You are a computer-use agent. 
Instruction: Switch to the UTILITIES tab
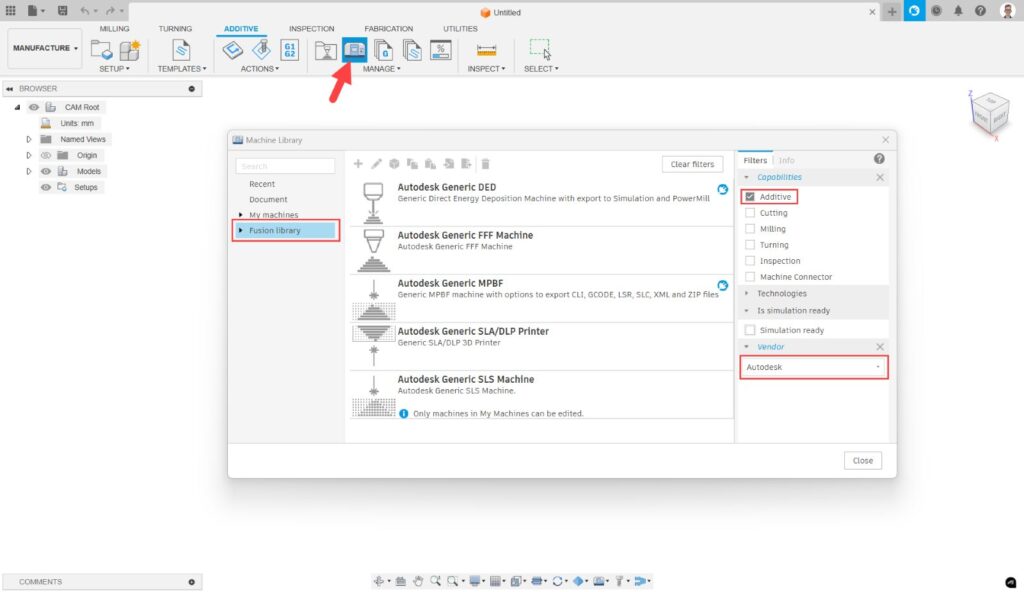(x=460, y=29)
